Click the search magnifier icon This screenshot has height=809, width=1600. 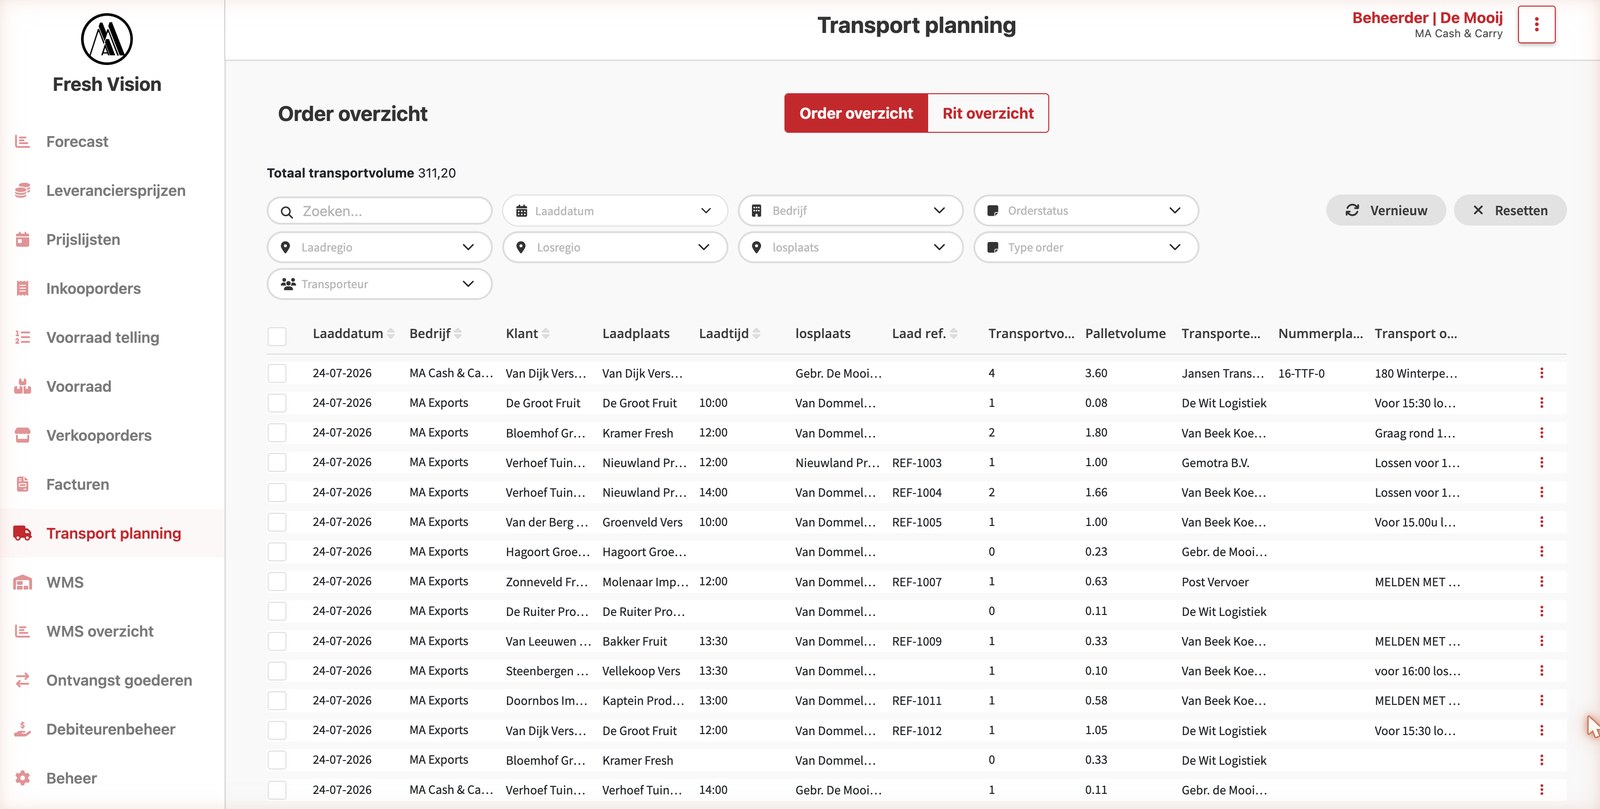[x=286, y=212]
